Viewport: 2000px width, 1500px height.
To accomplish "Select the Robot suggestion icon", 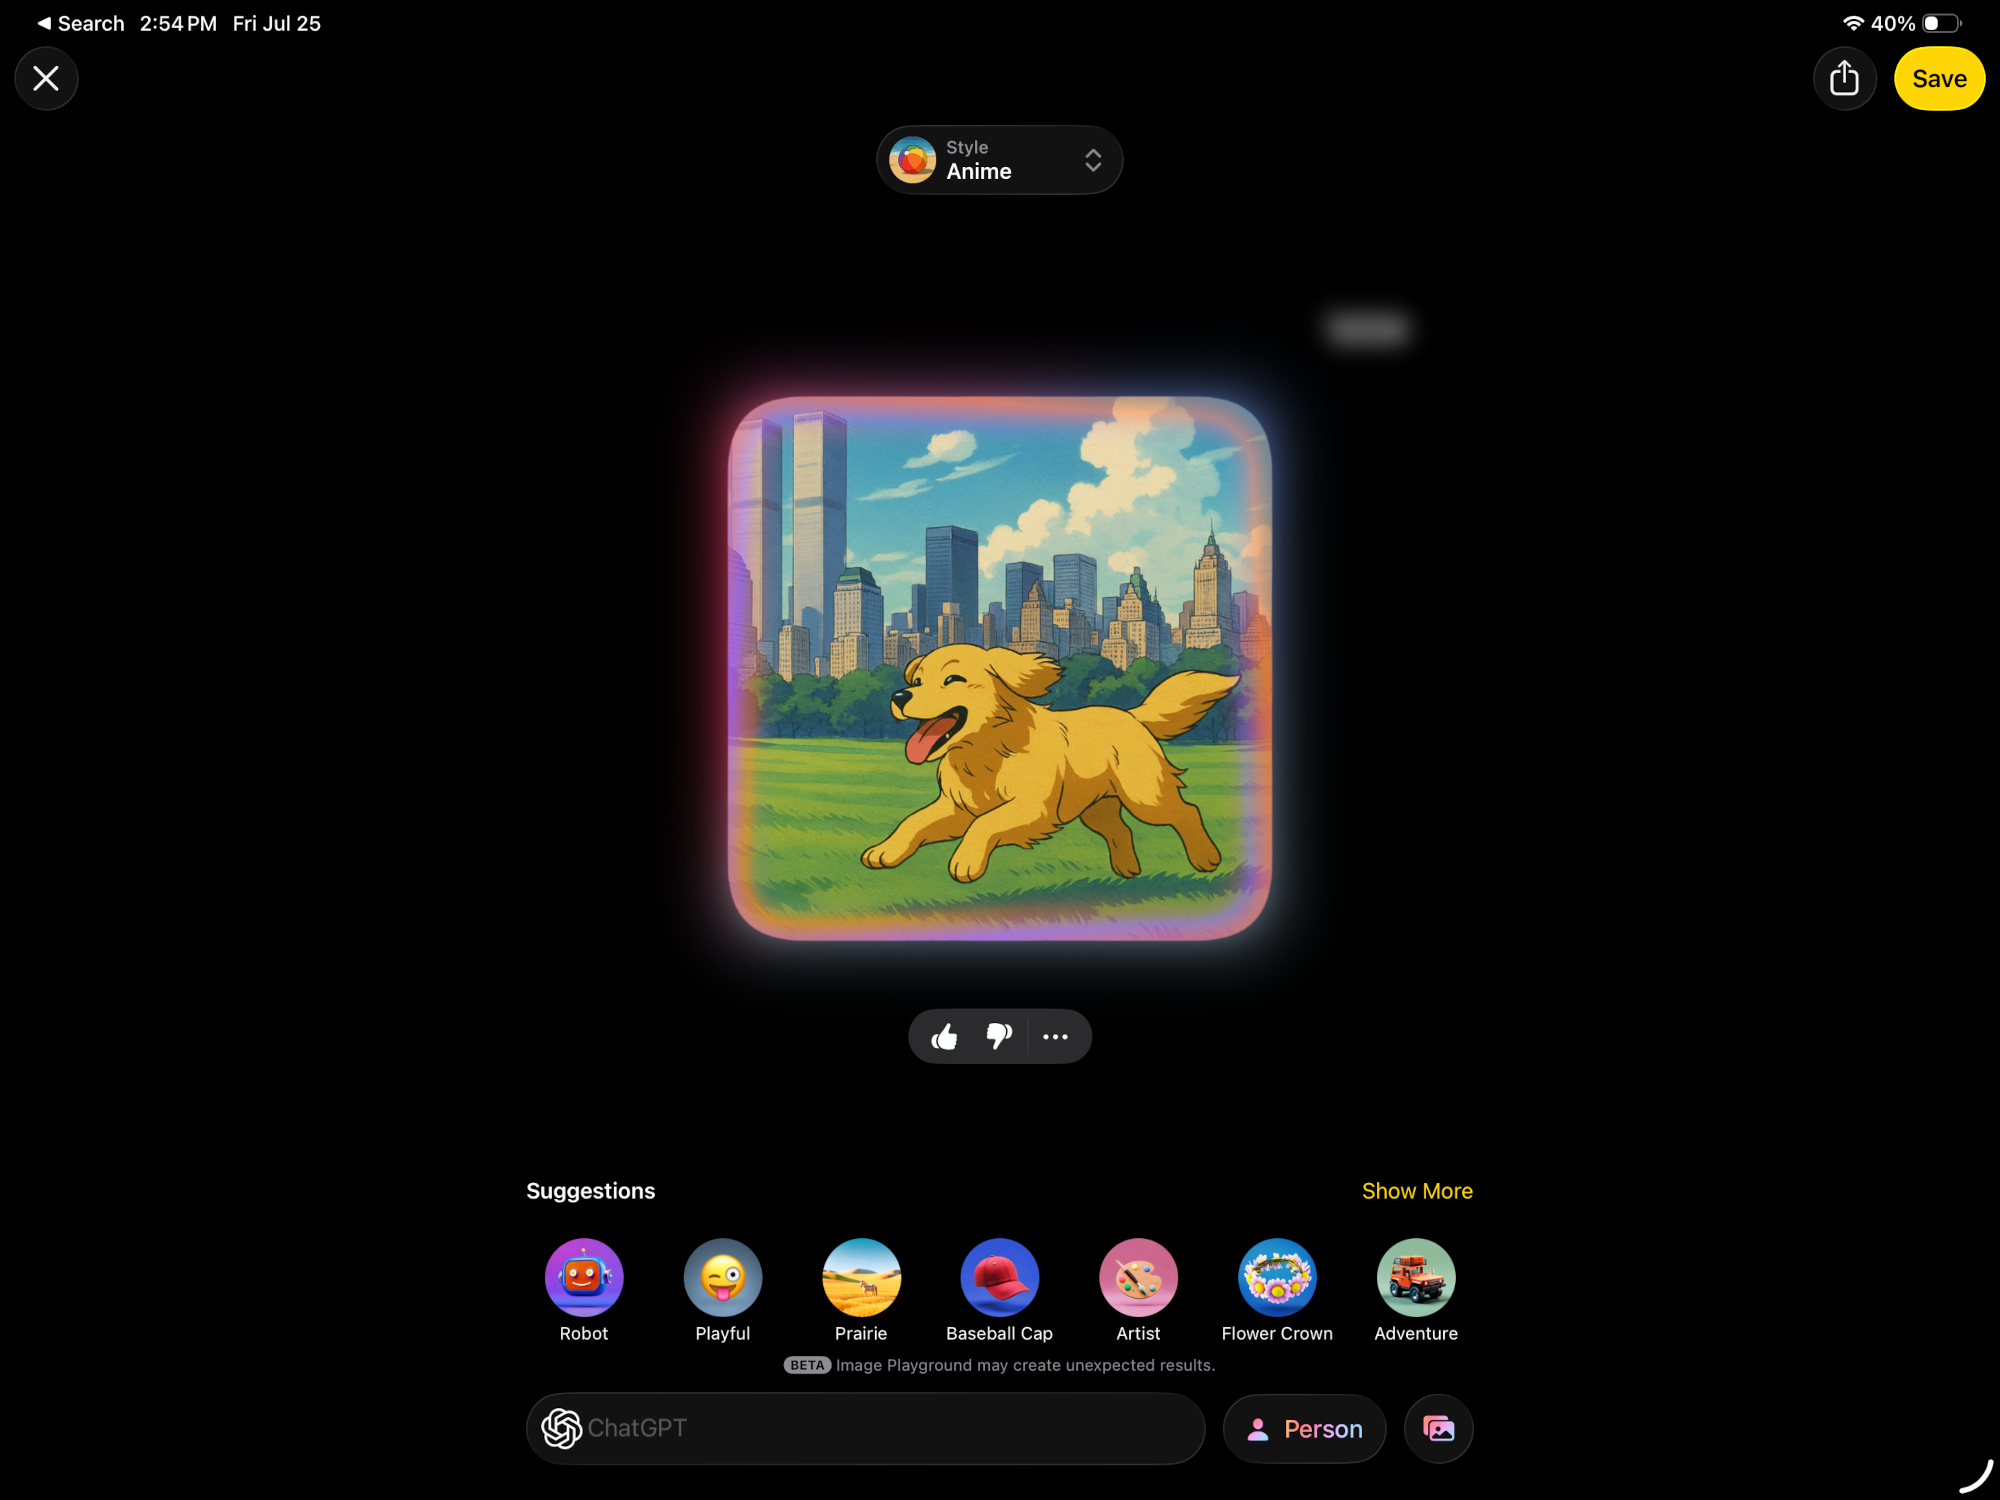I will 583,1277.
